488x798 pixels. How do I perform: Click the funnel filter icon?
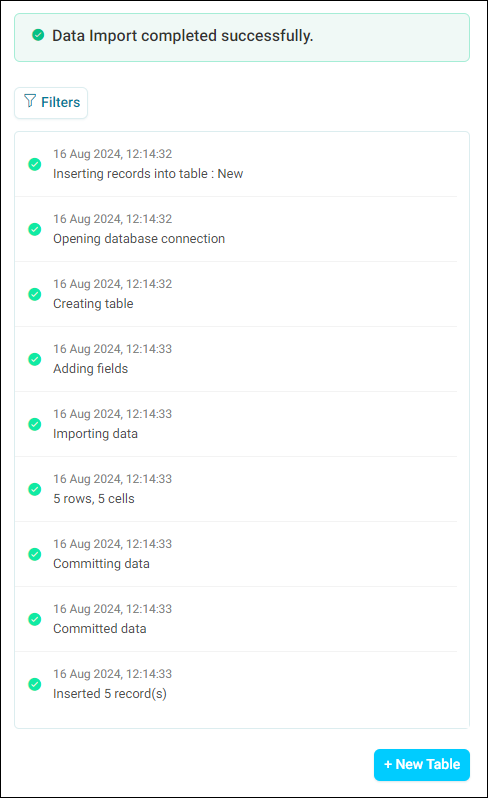[30, 101]
